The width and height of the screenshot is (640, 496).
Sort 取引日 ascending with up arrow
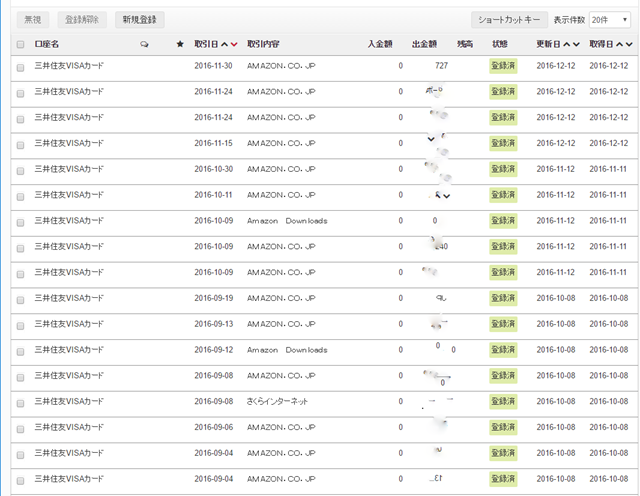coord(224,44)
